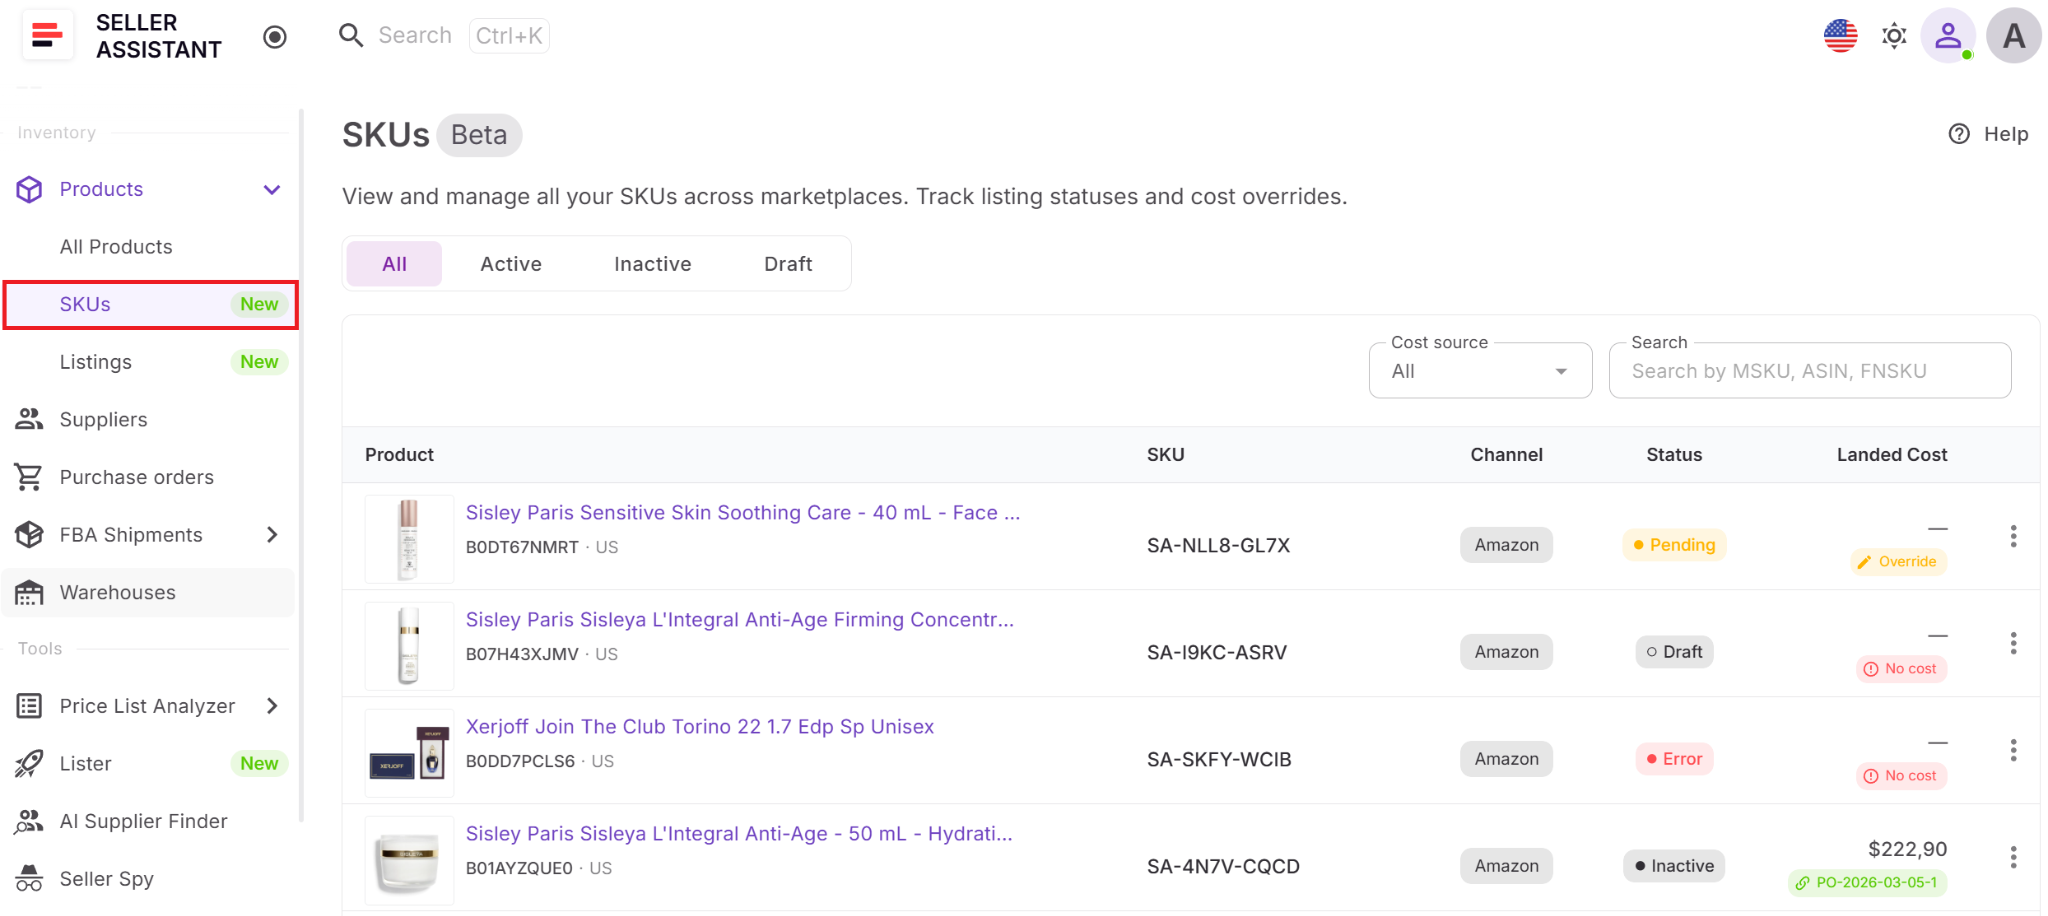This screenshot has width=2048, height=916.
Task: Click the Pending status badge
Action: (1674, 545)
